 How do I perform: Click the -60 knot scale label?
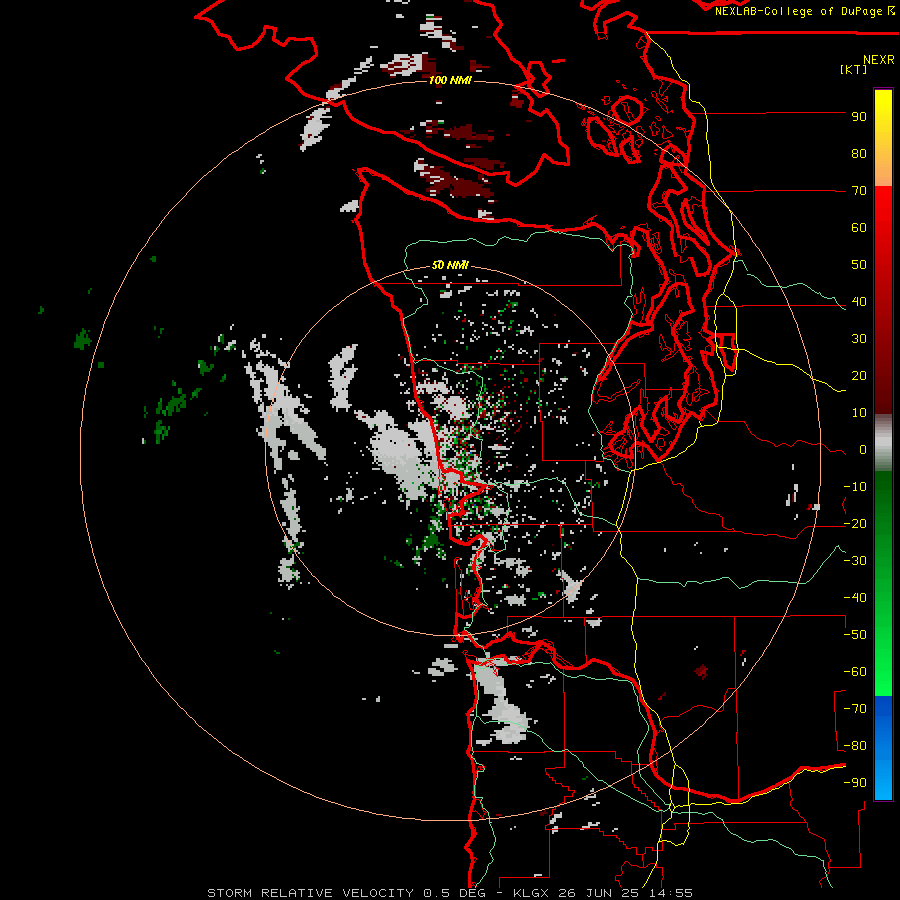[x=855, y=672]
